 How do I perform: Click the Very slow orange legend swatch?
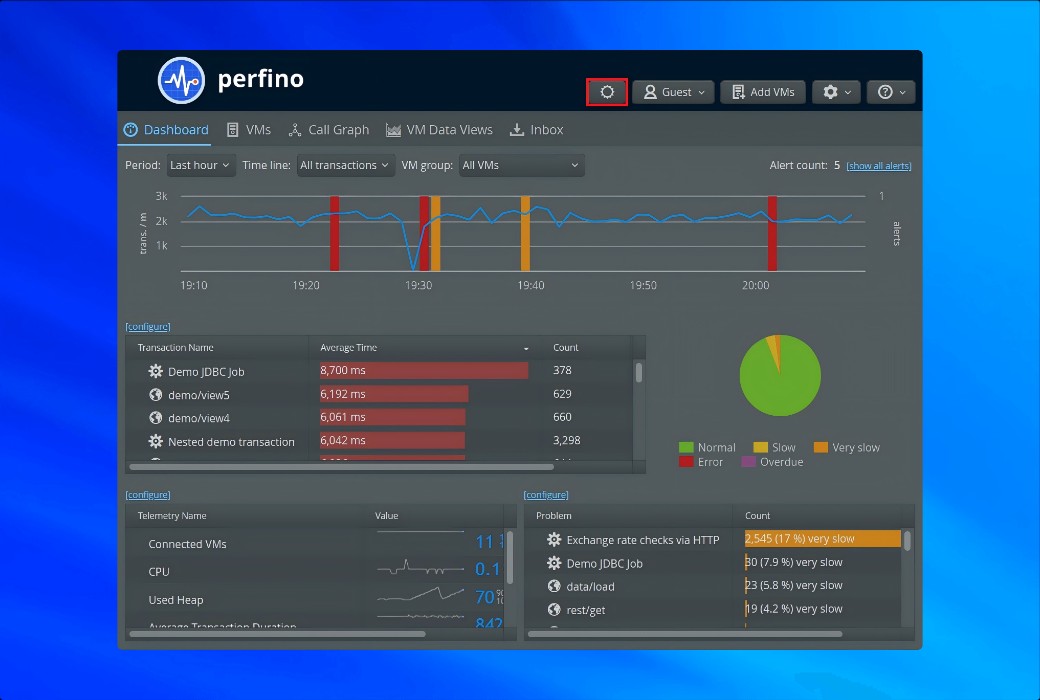(820, 447)
